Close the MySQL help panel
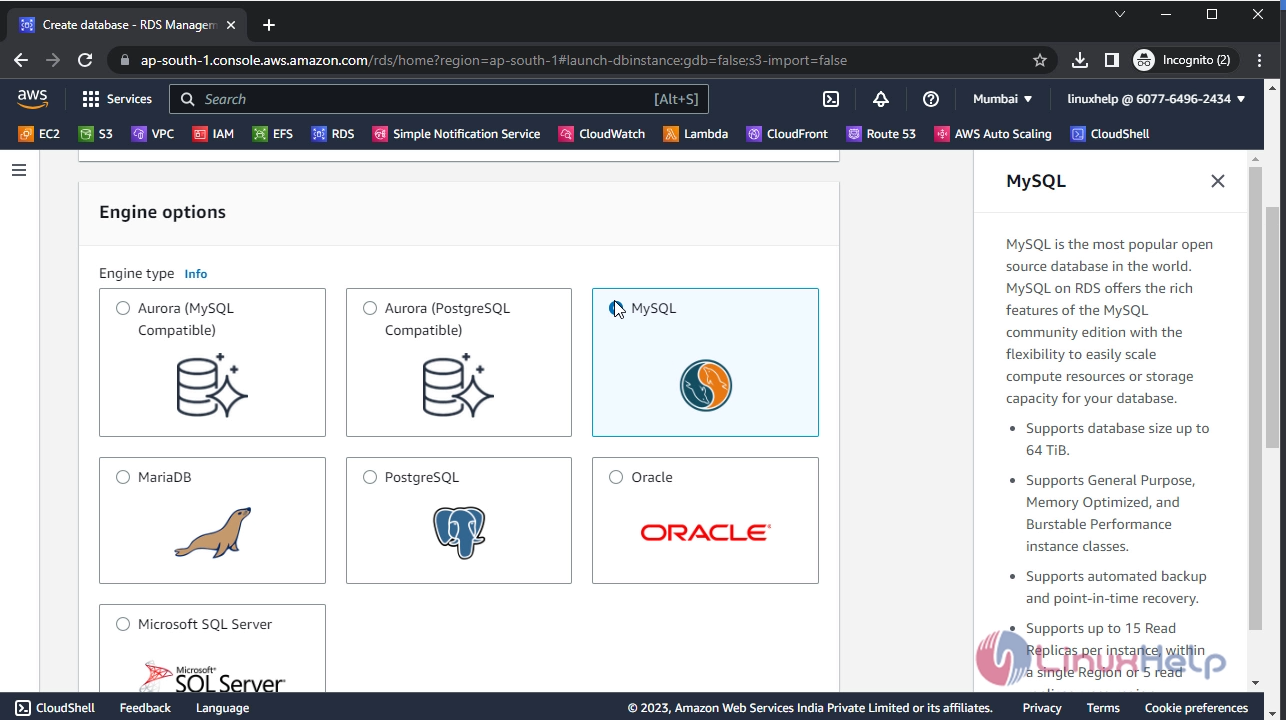 [x=1217, y=181]
